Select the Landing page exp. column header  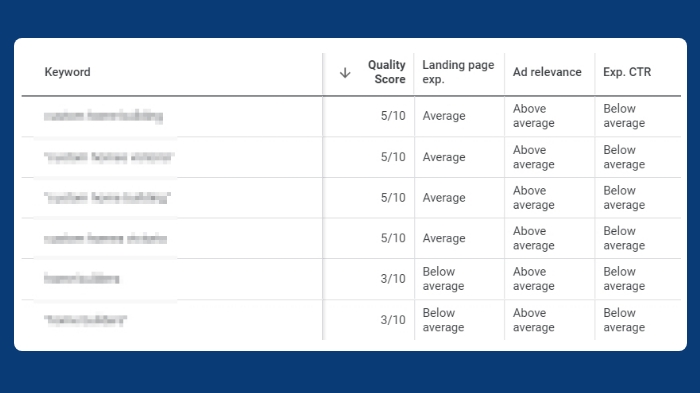pyautogui.click(x=458, y=72)
